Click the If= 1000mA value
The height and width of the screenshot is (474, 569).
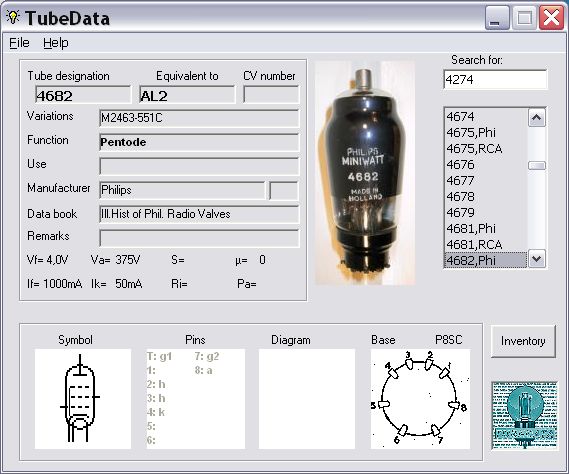[x=54, y=283]
